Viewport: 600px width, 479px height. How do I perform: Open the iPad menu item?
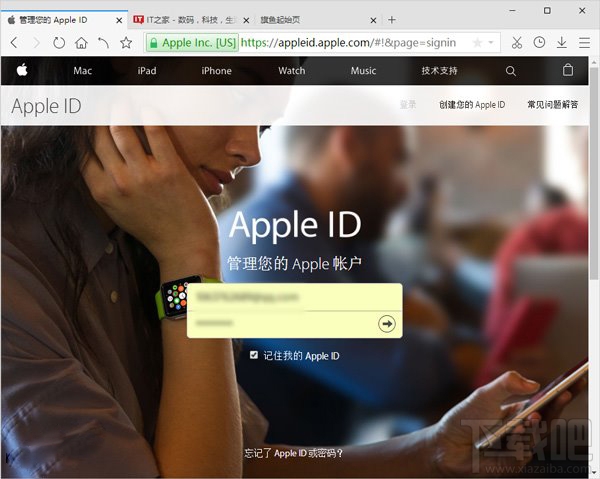click(x=147, y=71)
